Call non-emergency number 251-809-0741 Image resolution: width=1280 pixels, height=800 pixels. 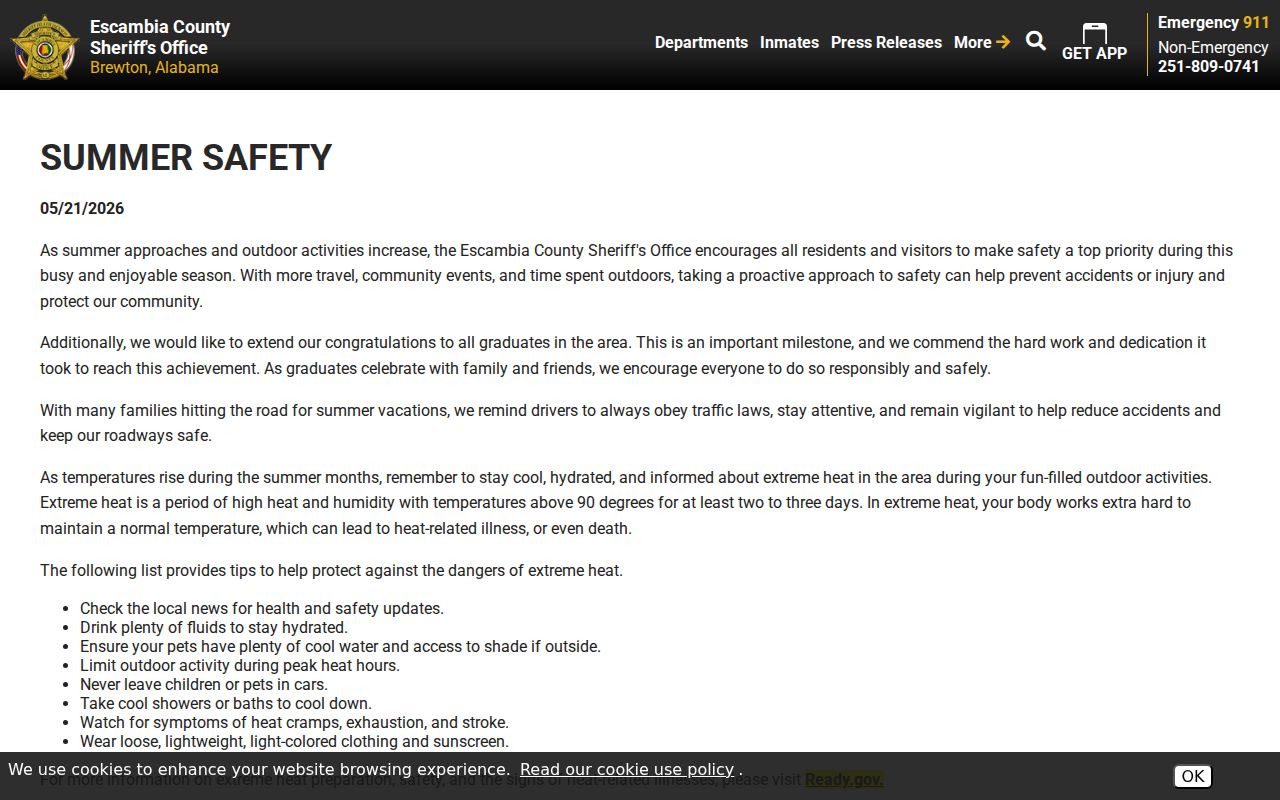coord(1209,66)
